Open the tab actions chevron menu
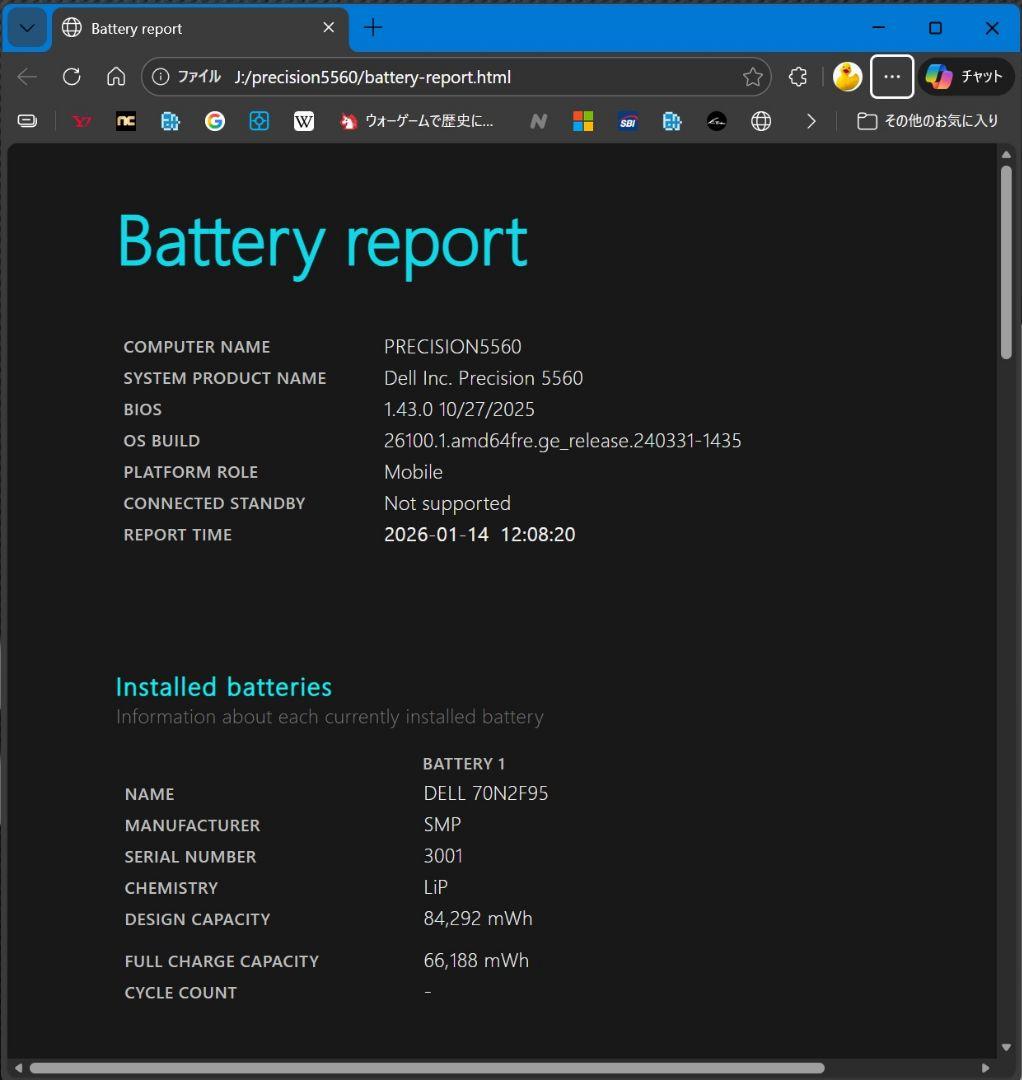Image resolution: width=1022 pixels, height=1080 pixels. pyautogui.click(x=27, y=28)
